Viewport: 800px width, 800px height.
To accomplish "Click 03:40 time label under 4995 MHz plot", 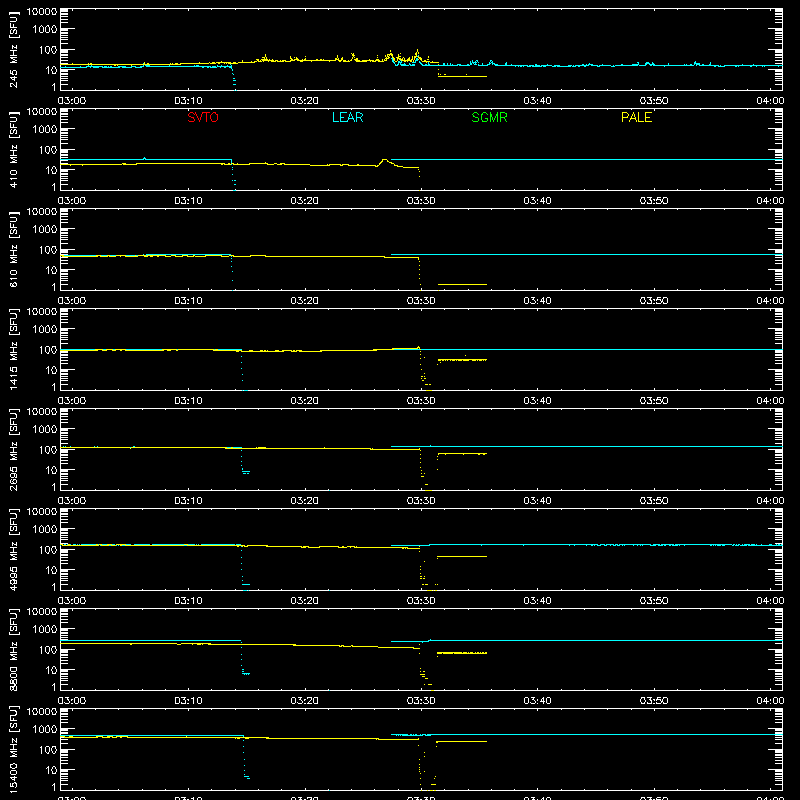I will pyautogui.click(x=537, y=601).
